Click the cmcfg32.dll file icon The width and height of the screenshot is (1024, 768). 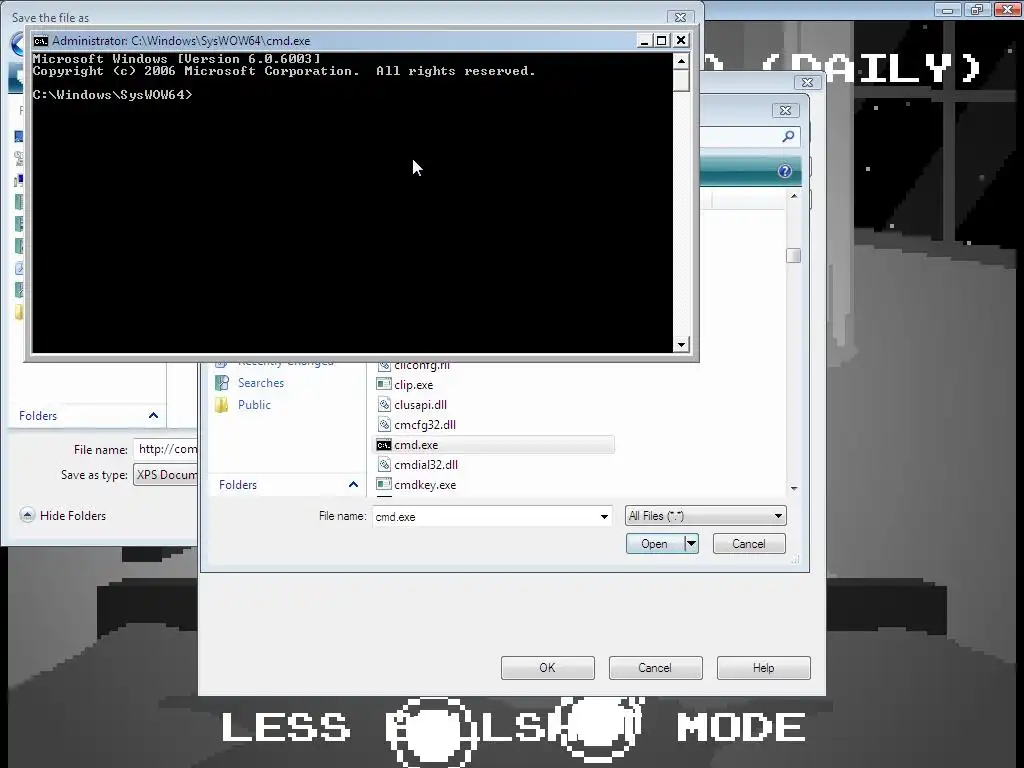(384, 424)
